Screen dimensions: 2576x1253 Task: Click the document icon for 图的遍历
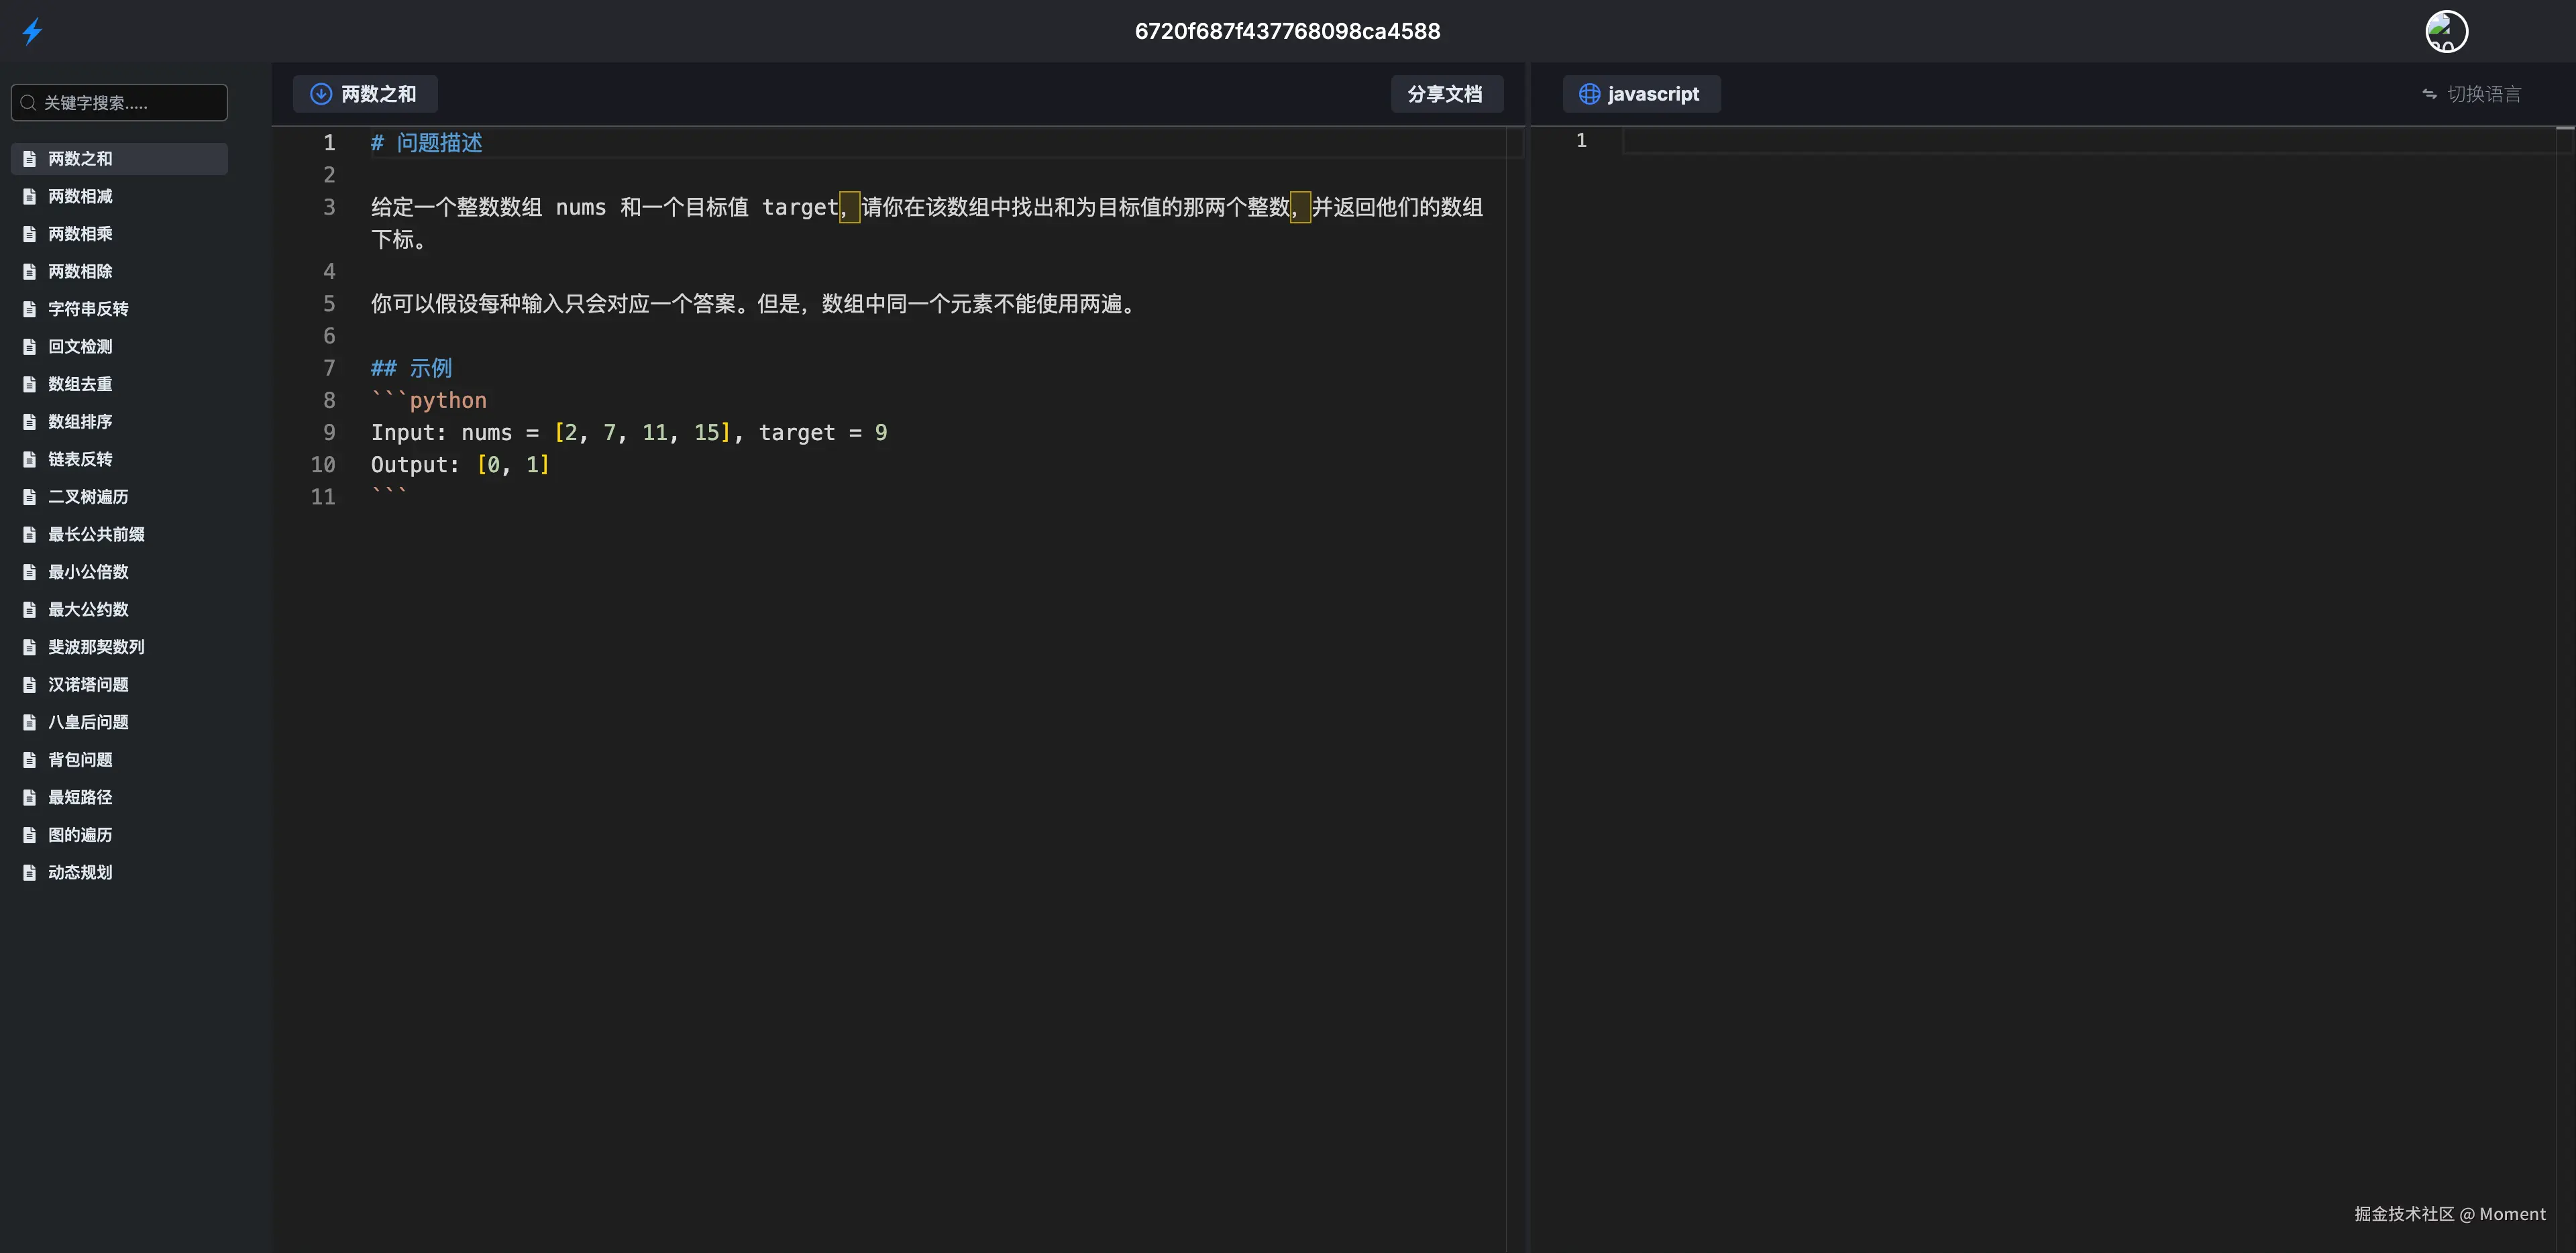[x=30, y=835]
